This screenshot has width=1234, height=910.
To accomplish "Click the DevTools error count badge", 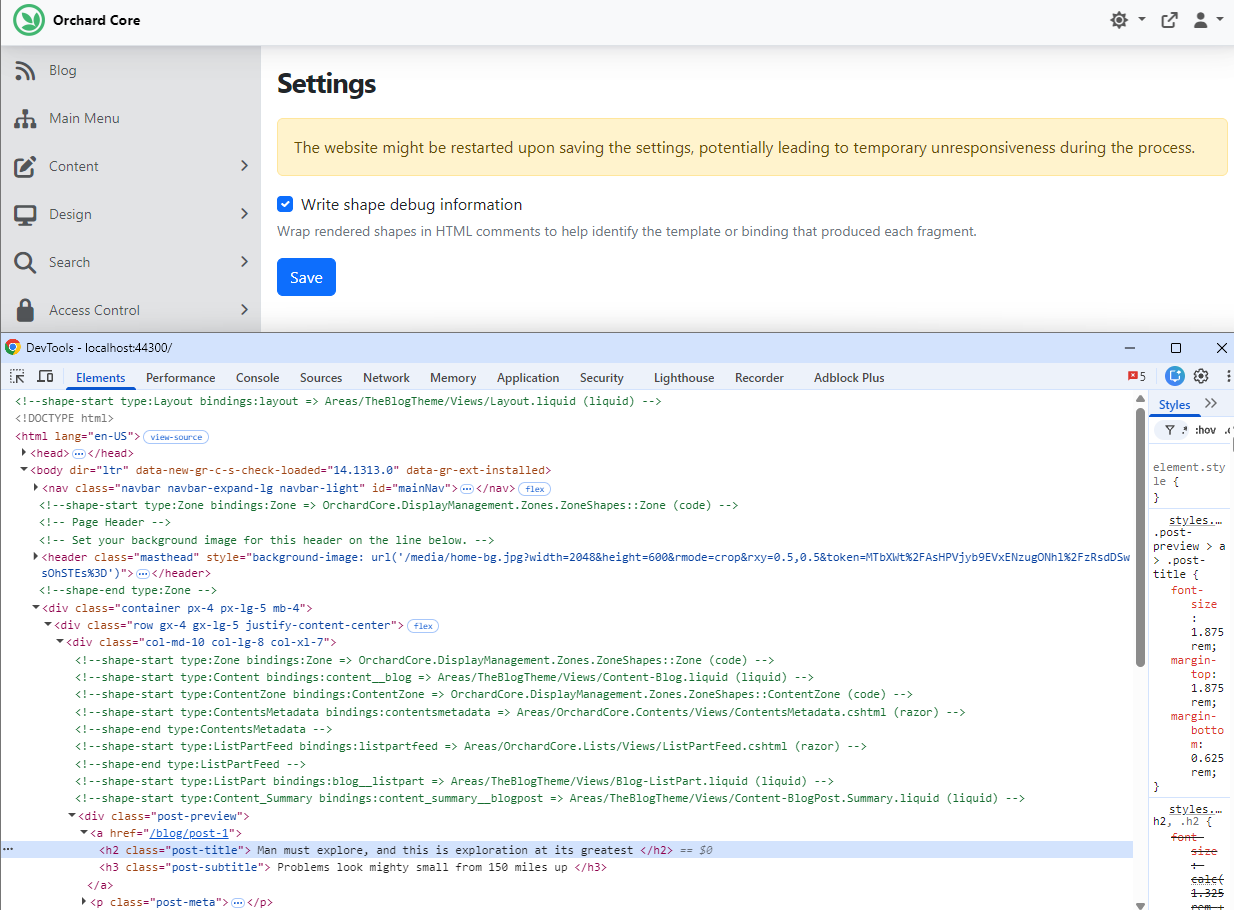I will click(x=1137, y=377).
